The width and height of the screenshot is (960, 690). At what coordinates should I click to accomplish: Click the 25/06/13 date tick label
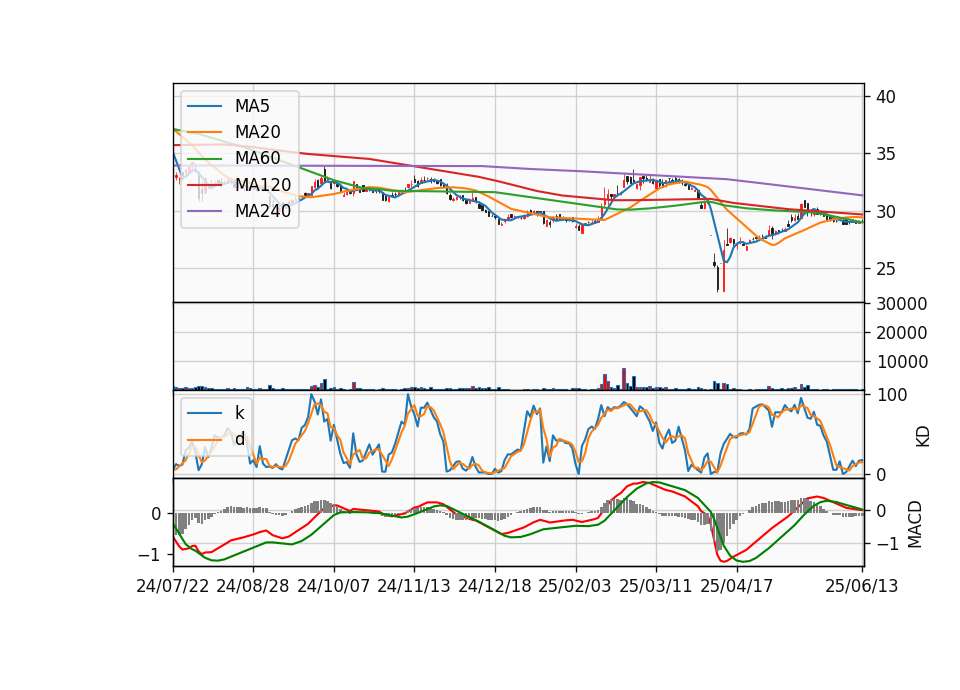pos(861,586)
